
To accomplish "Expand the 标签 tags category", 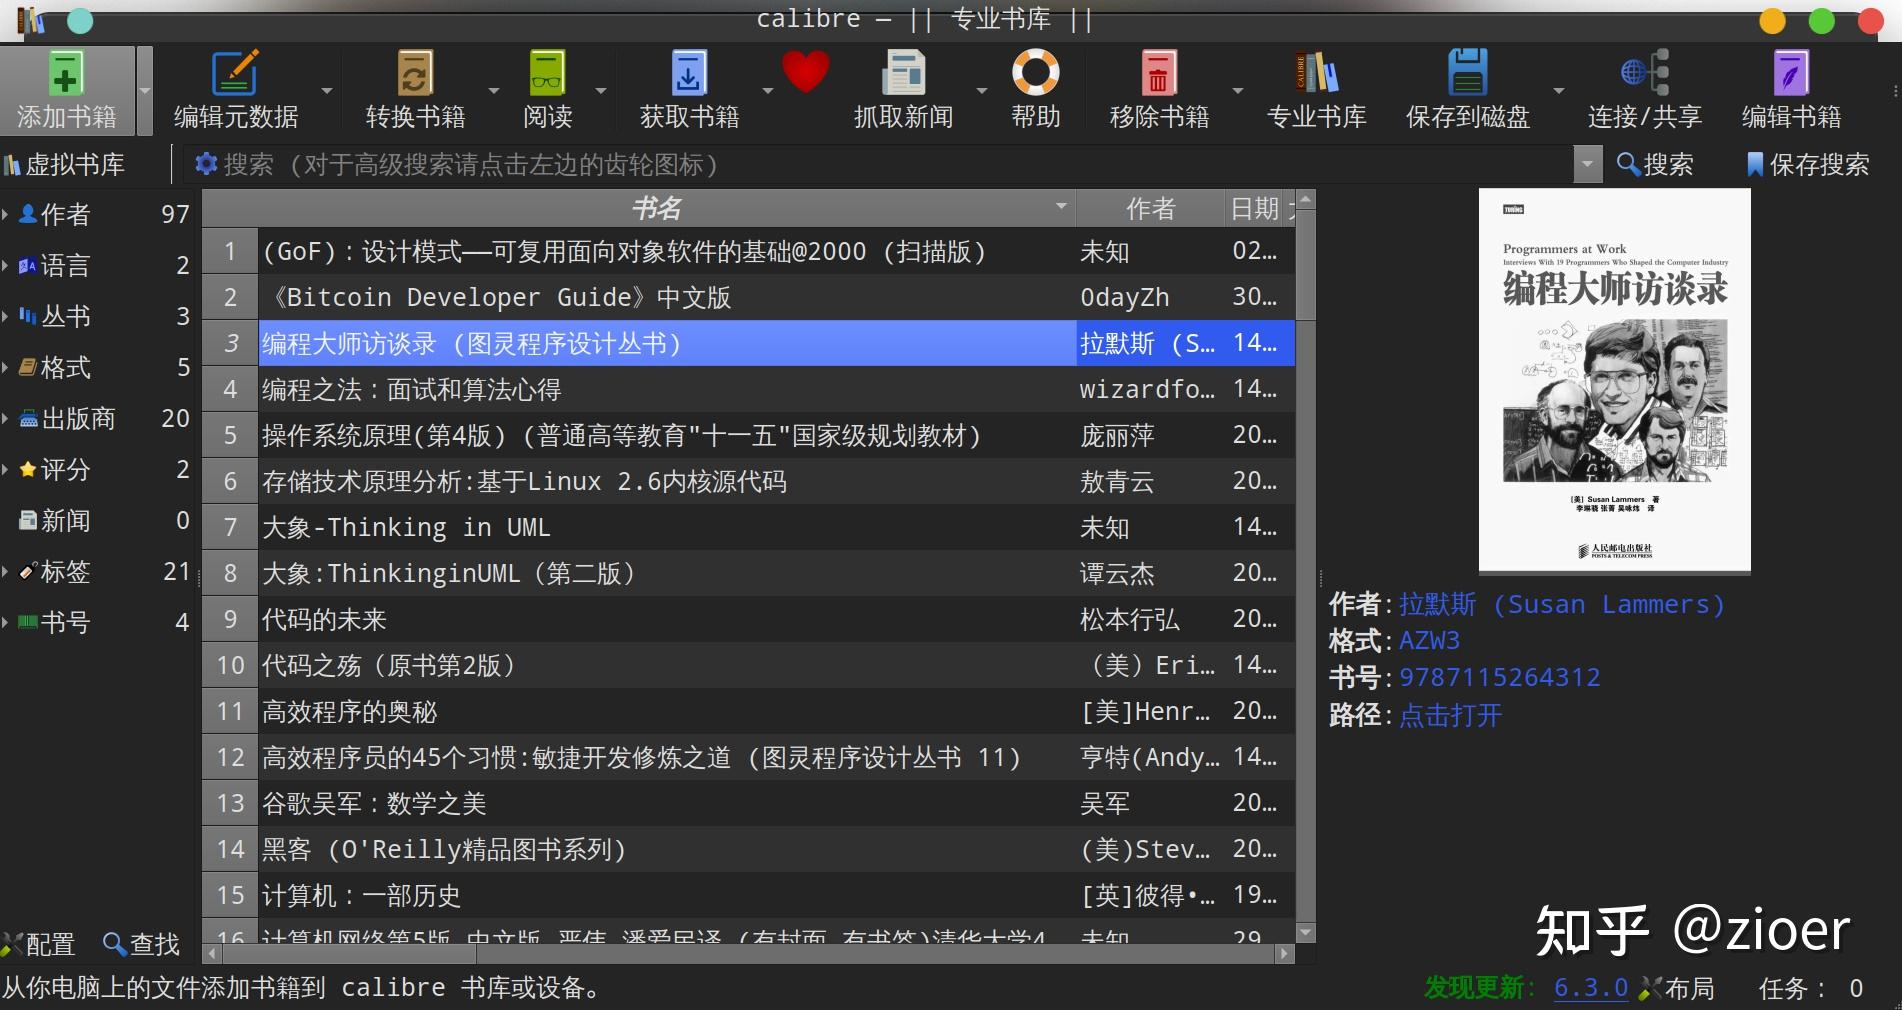I will (x=6, y=571).
